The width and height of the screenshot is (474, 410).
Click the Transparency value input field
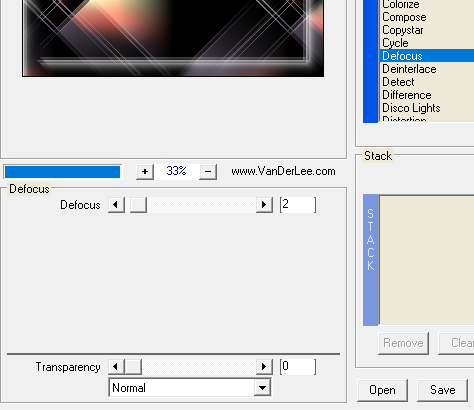pos(298,367)
